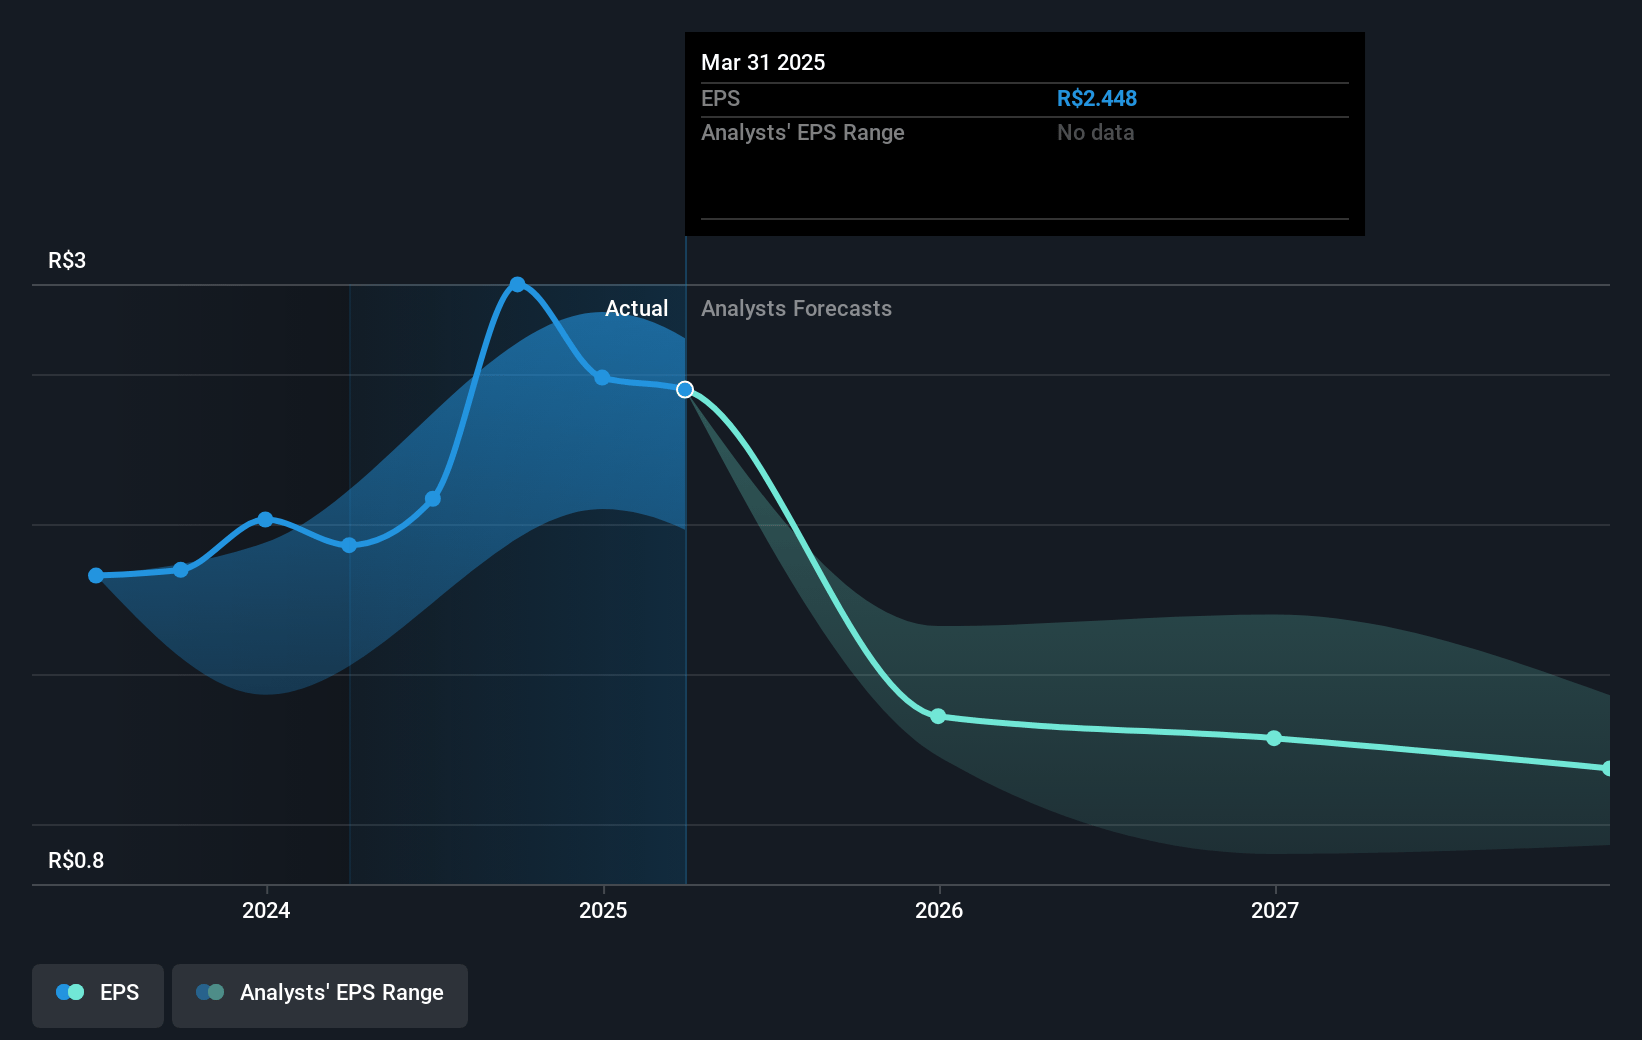Click the first EPS data point on the left
Image resolution: width=1642 pixels, height=1040 pixels.
[96, 575]
